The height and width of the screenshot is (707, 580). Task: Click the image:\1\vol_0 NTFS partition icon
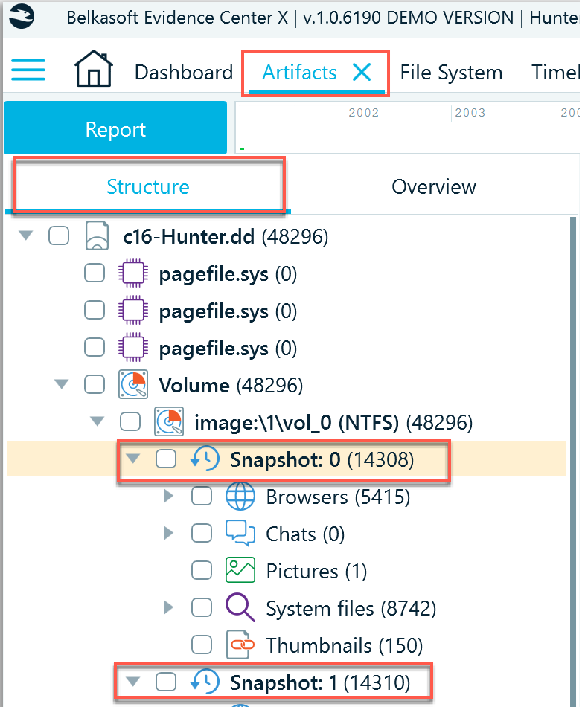click(x=169, y=422)
